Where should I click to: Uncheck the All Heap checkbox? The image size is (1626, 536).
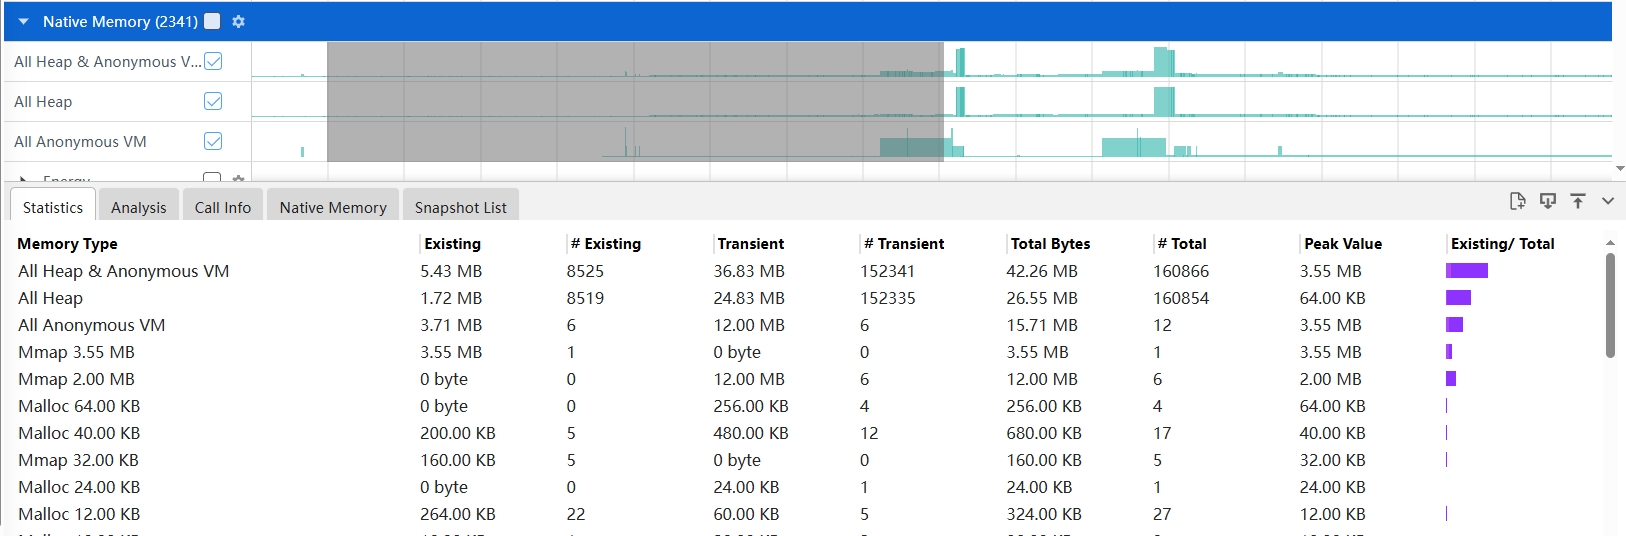coord(213,101)
